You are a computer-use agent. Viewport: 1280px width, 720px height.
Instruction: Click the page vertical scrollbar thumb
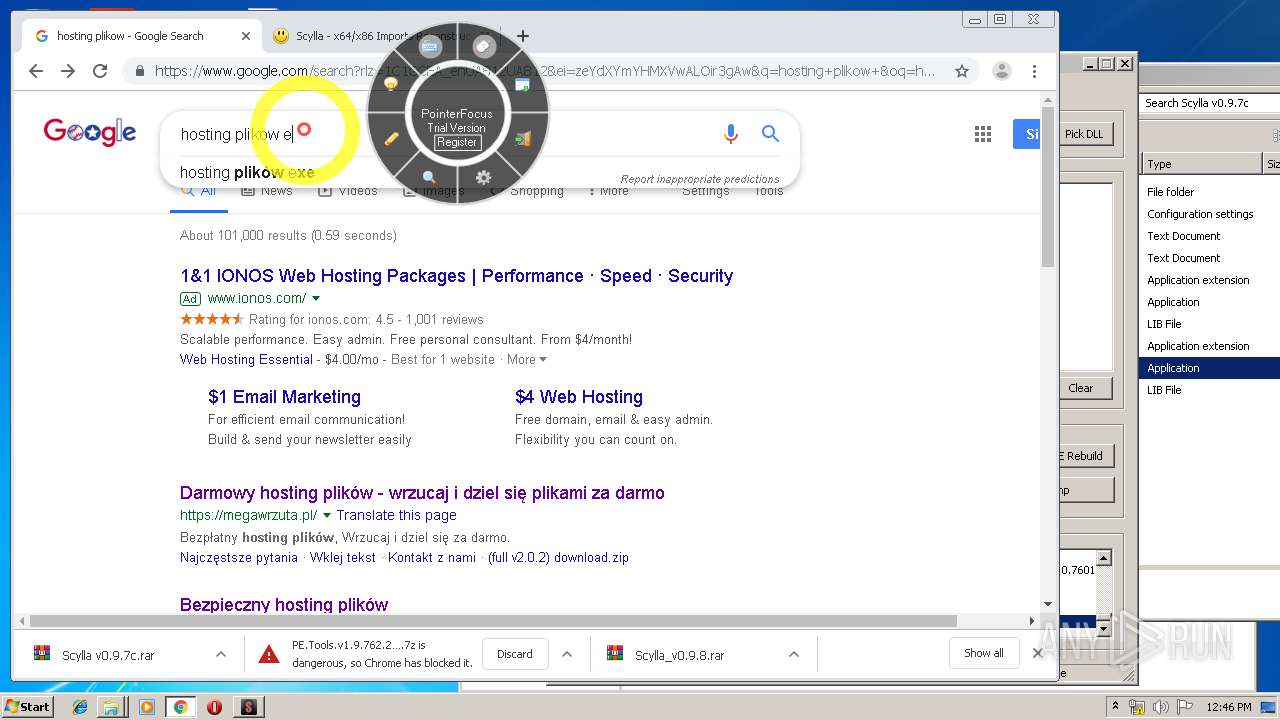1048,187
